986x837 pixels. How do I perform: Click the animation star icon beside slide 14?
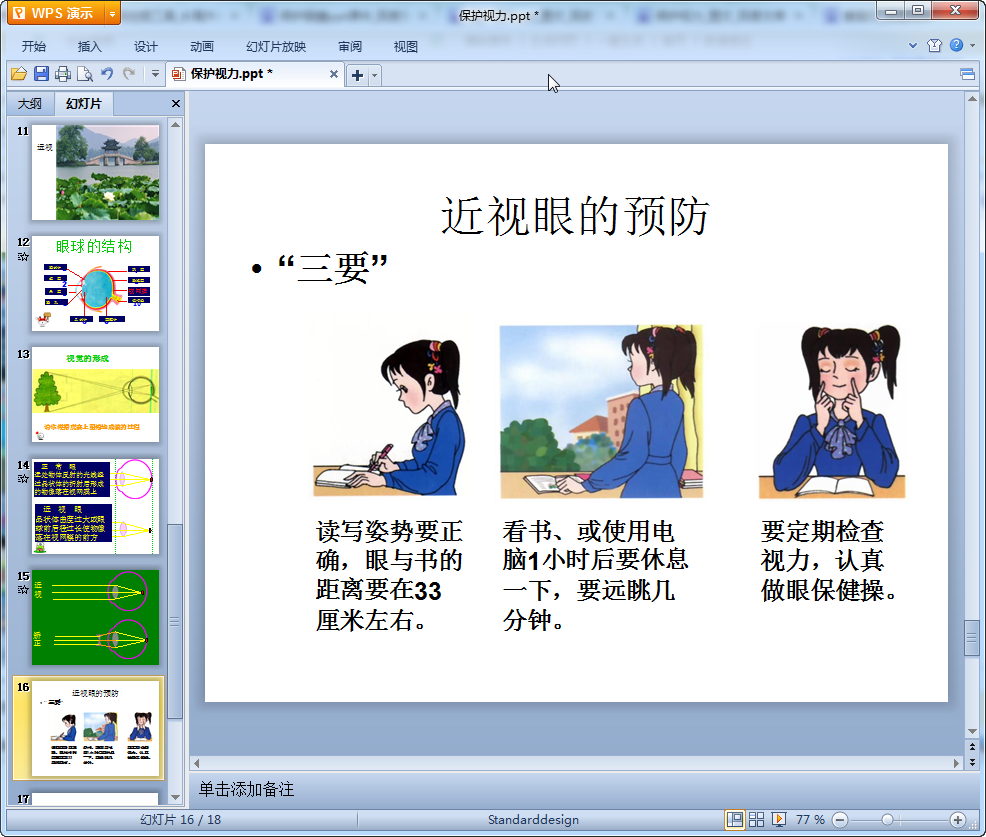(x=23, y=479)
